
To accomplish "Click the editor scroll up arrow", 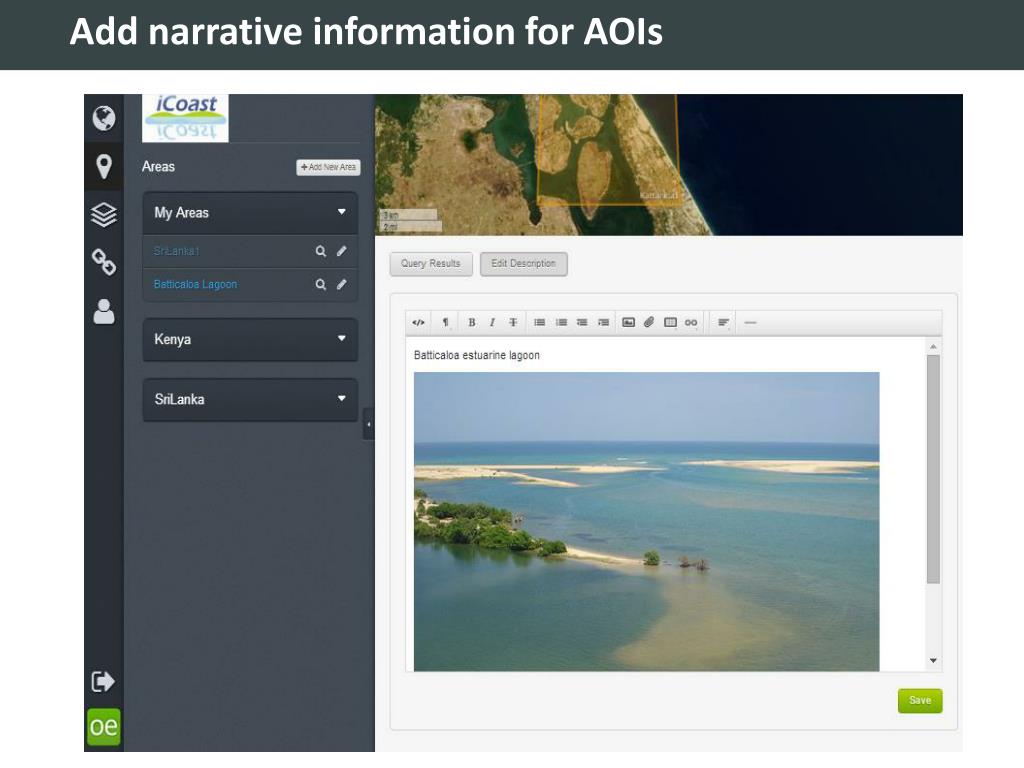I will (933, 346).
